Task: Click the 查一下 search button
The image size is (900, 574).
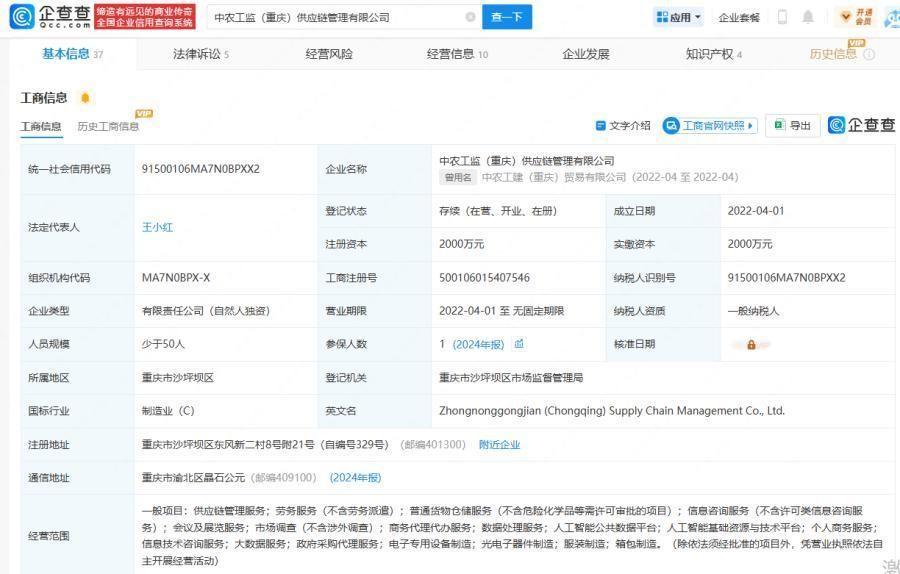Action: [507, 17]
